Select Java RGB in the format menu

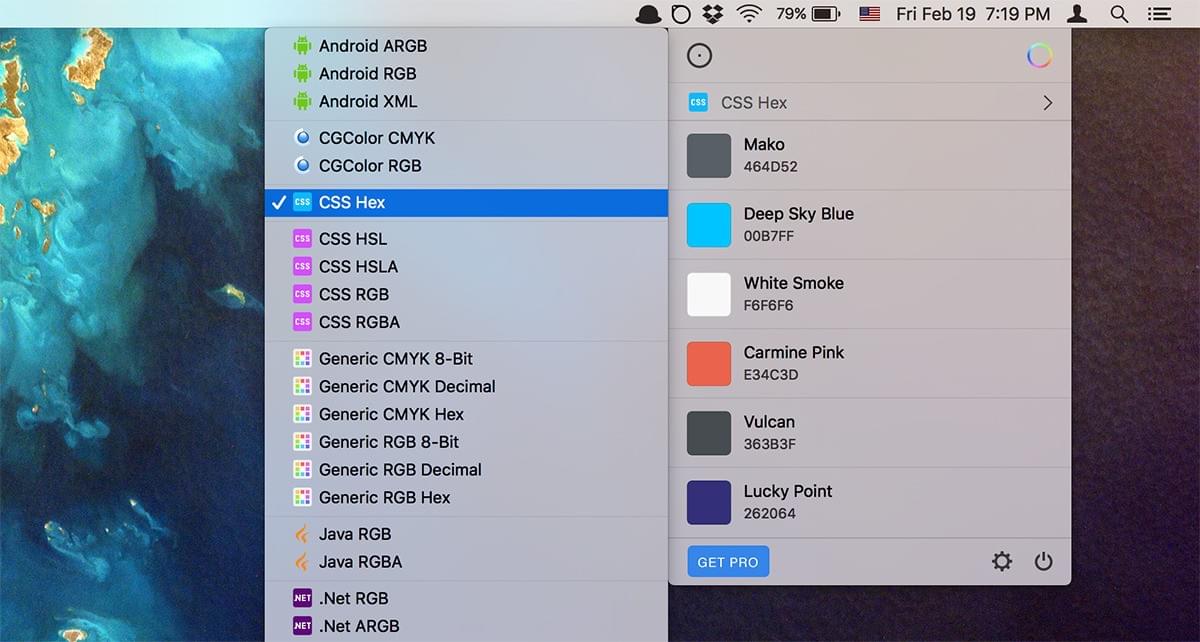[x=466, y=534]
